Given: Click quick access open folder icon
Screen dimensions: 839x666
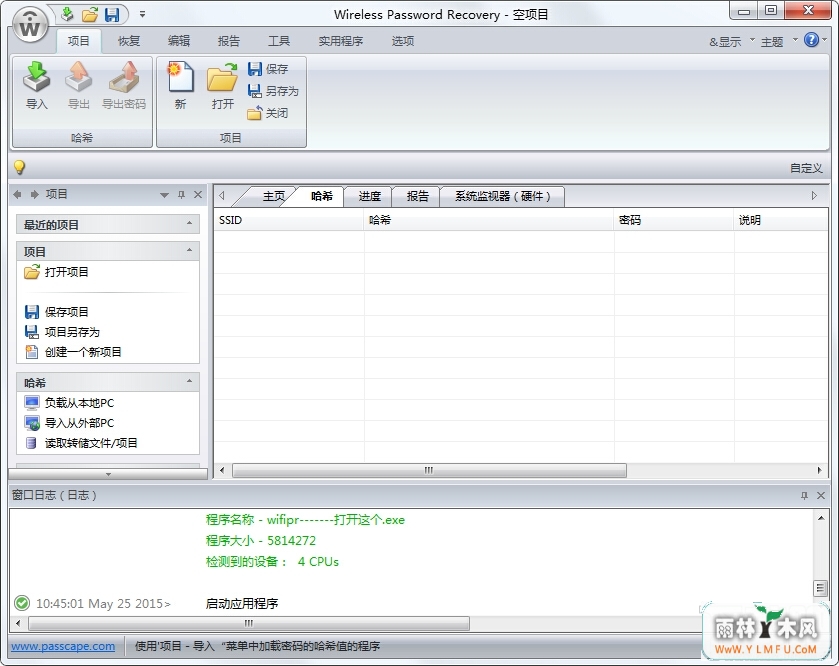Looking at the screenshot, I should (x=89, y=14).
